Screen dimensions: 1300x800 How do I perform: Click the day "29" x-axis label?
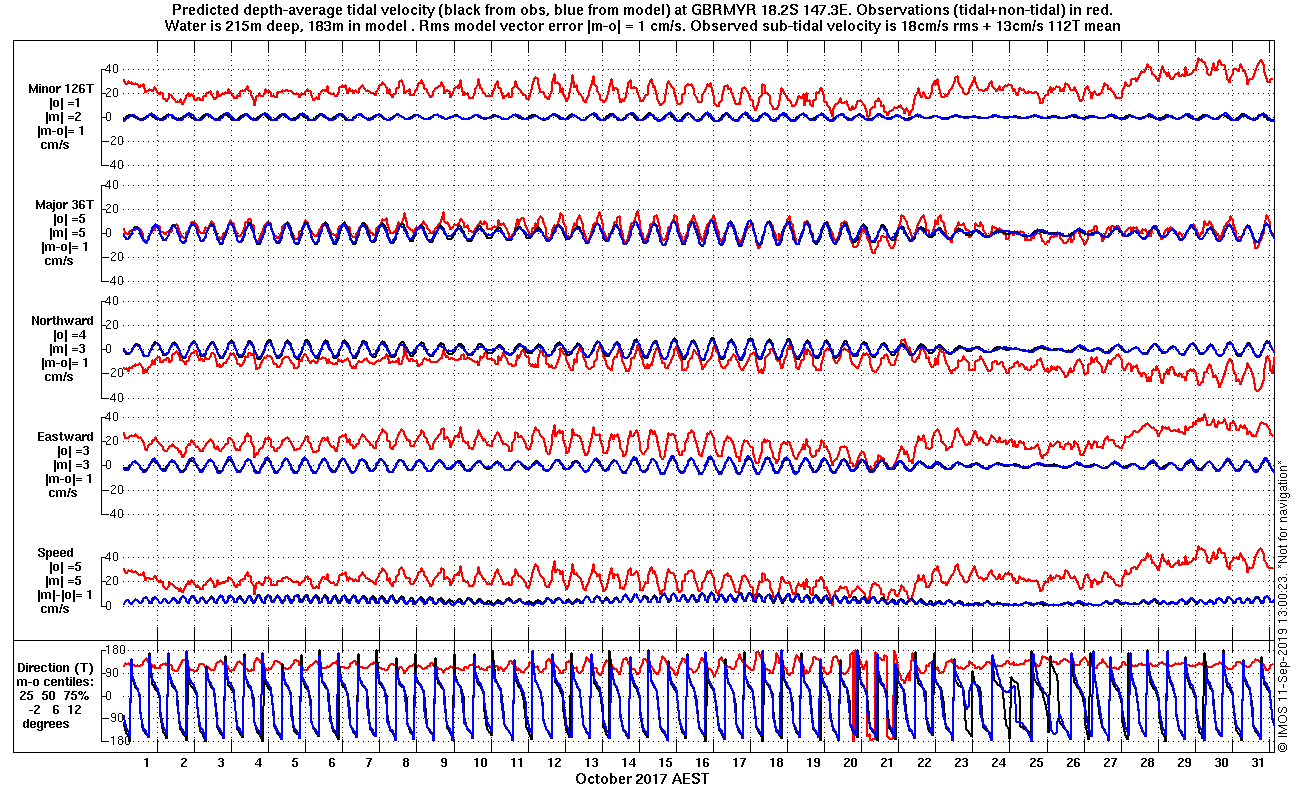[x=1183, y=762]
